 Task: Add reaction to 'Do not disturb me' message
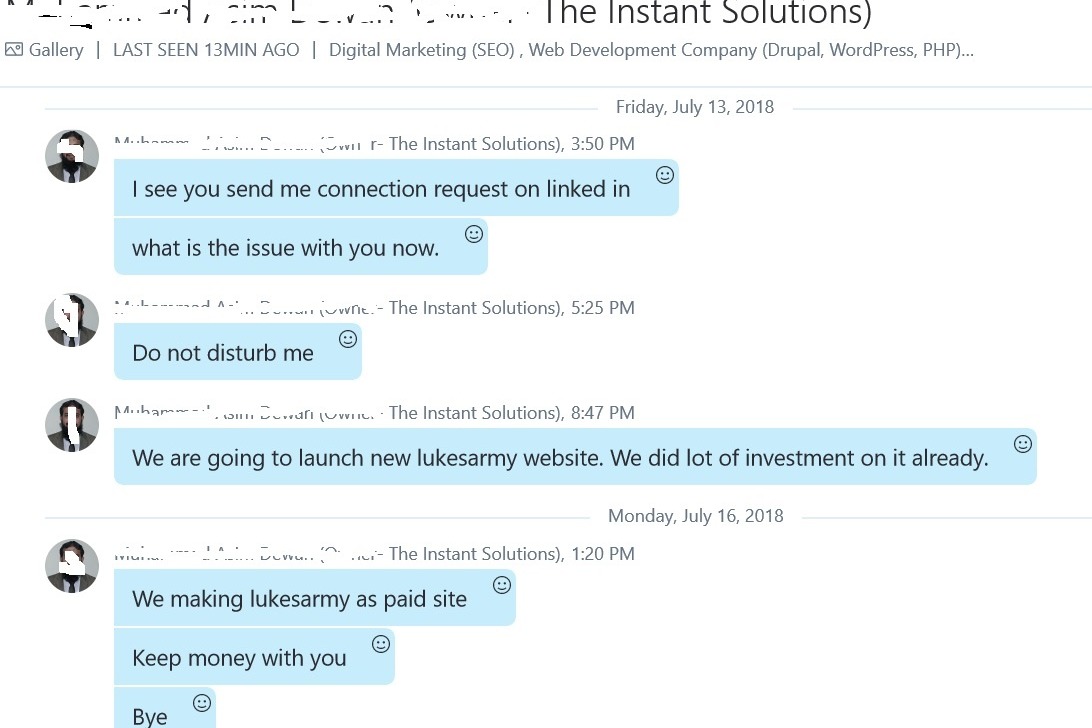[348, 339]
